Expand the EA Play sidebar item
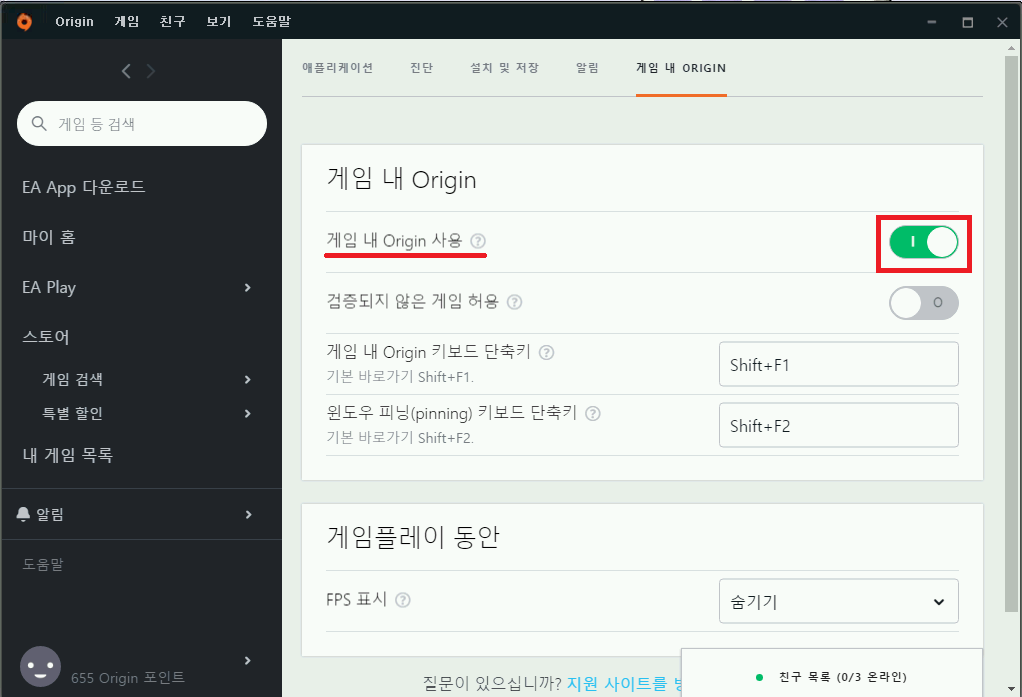 248,288
